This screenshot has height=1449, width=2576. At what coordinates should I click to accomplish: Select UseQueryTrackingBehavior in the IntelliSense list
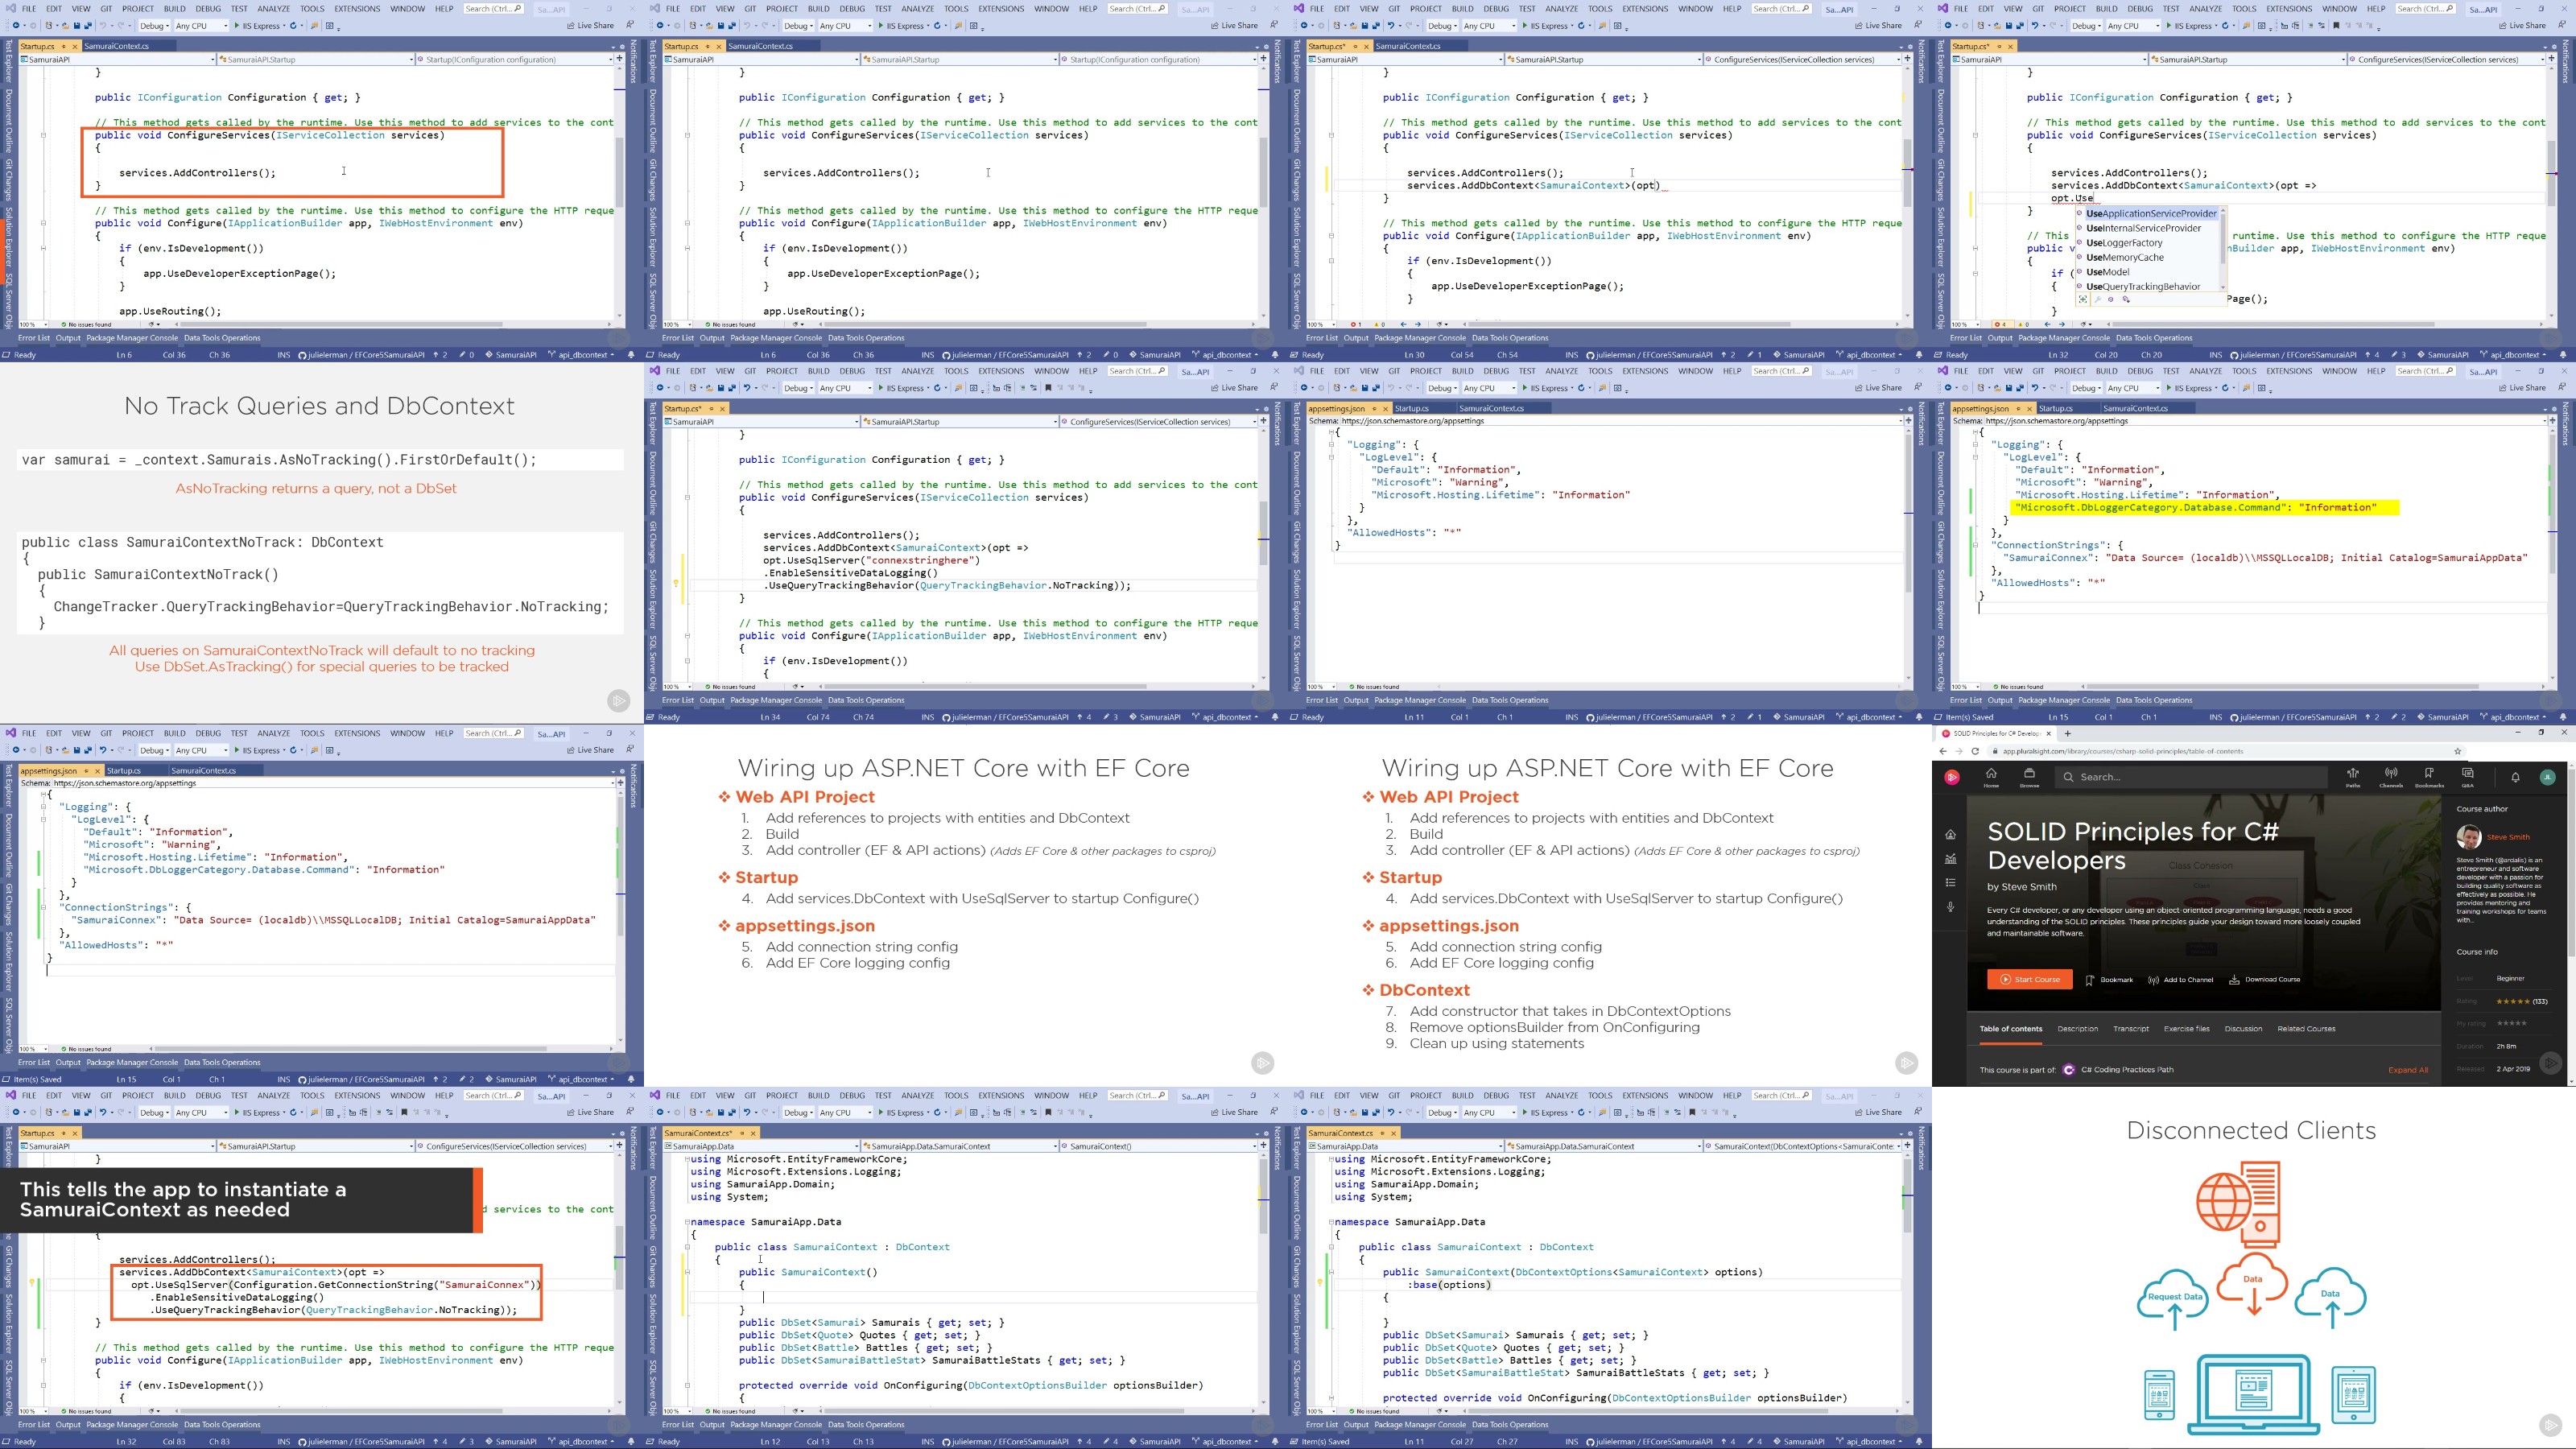point(2142,287)
